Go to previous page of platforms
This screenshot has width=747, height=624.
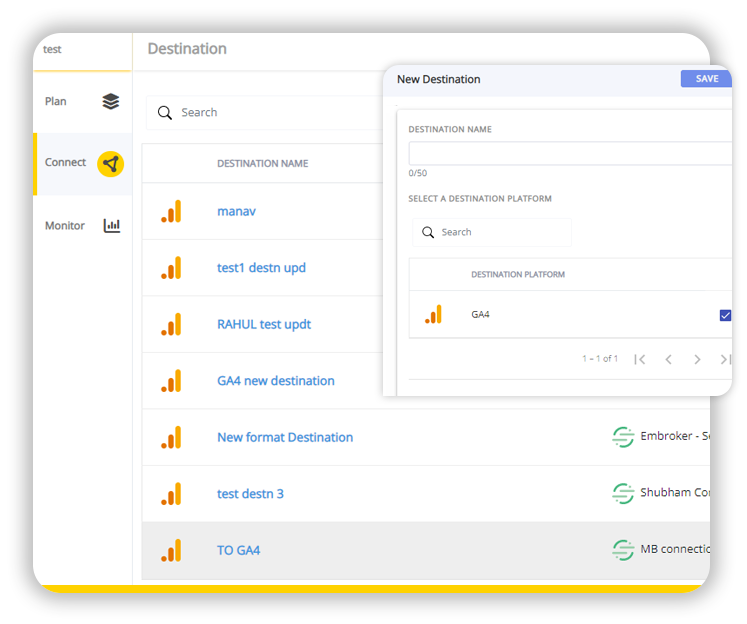coord(668,359)
